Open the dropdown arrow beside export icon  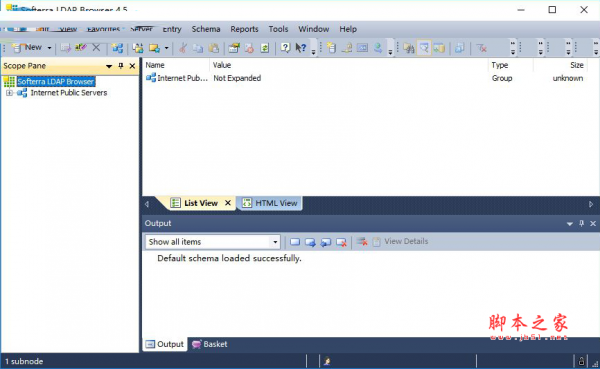pyautogui.click(x=166, y=48)
